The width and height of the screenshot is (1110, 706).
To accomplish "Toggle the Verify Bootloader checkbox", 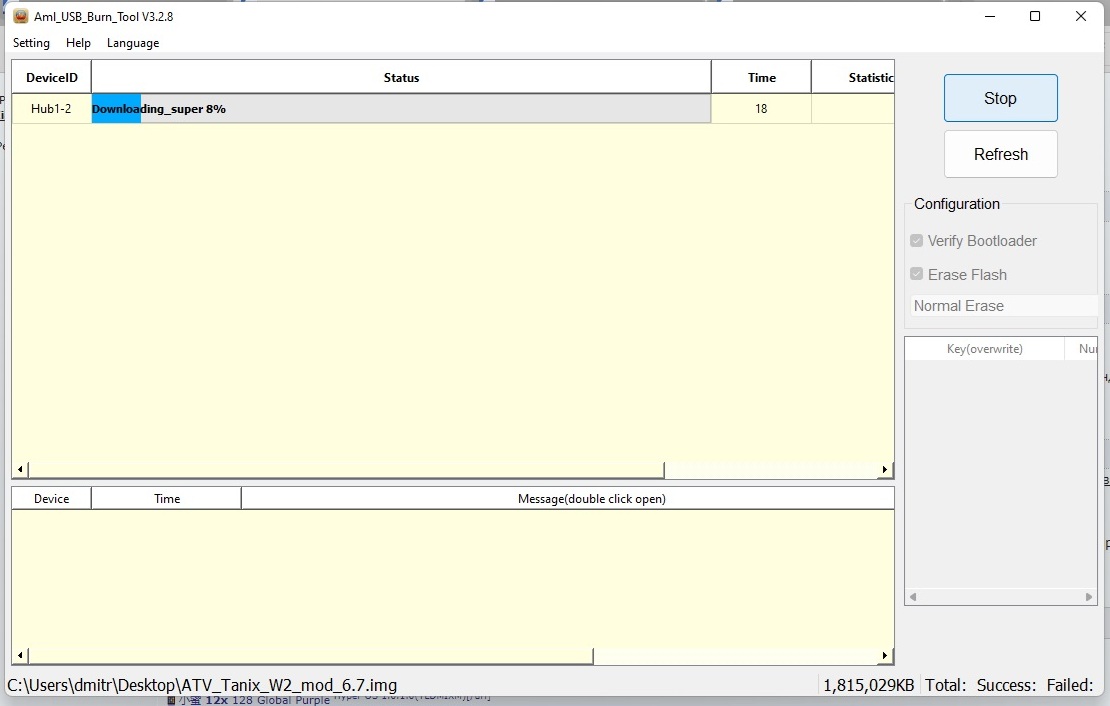I will click(x=916, y=241).
